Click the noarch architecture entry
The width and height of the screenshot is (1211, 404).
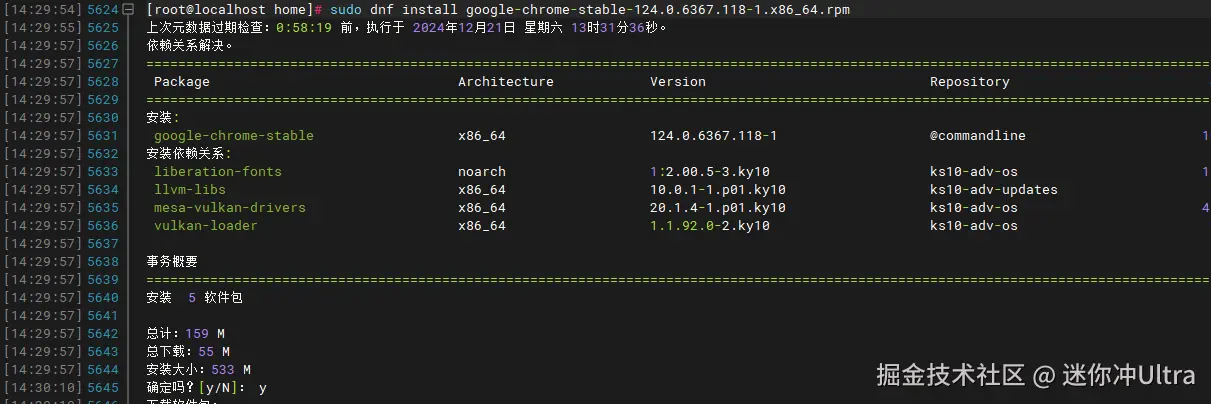tap(481, 171)
